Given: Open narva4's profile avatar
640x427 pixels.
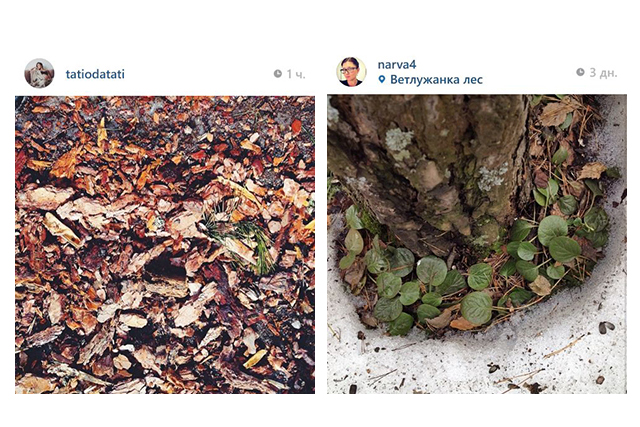Looking at the screenshot, I should click(351, 72).
